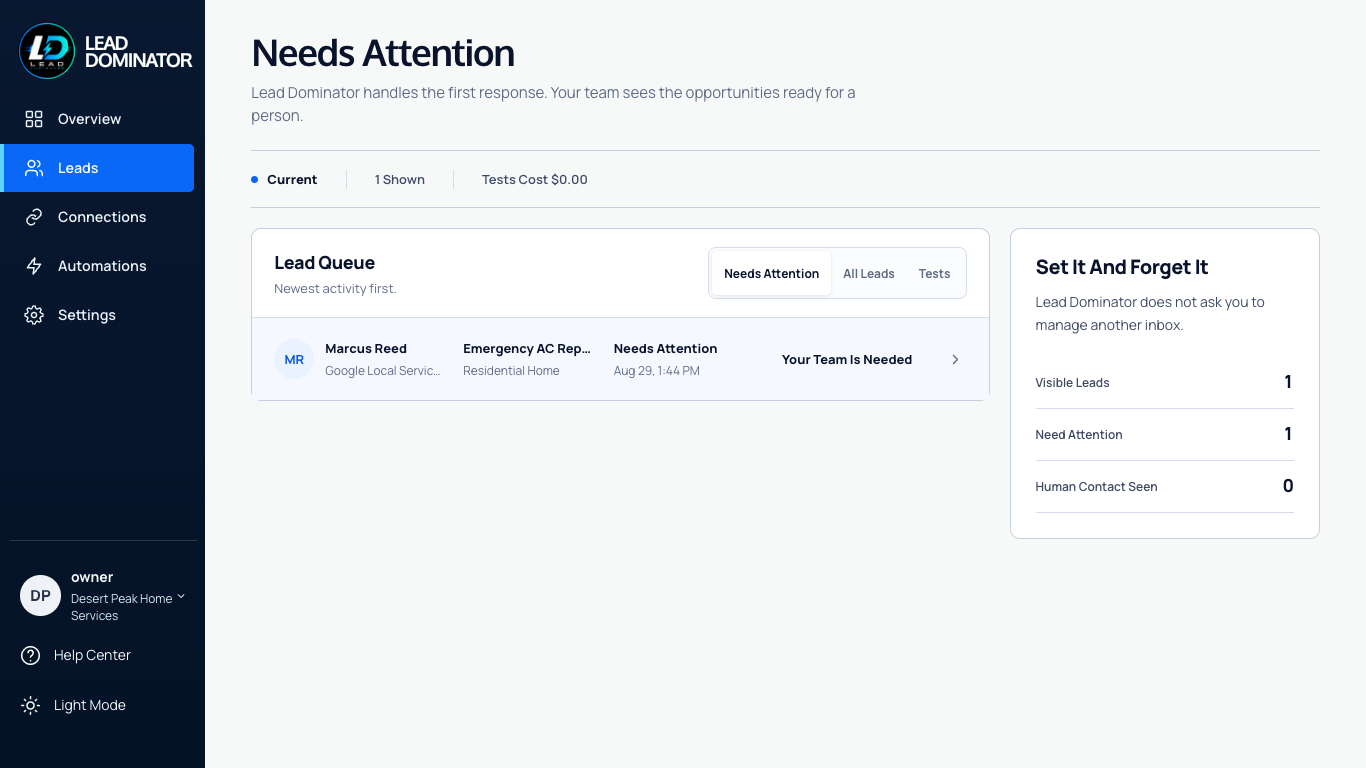Click the owner role label
The width and height of the screenshot is (1366, 768).
(92, 577)
